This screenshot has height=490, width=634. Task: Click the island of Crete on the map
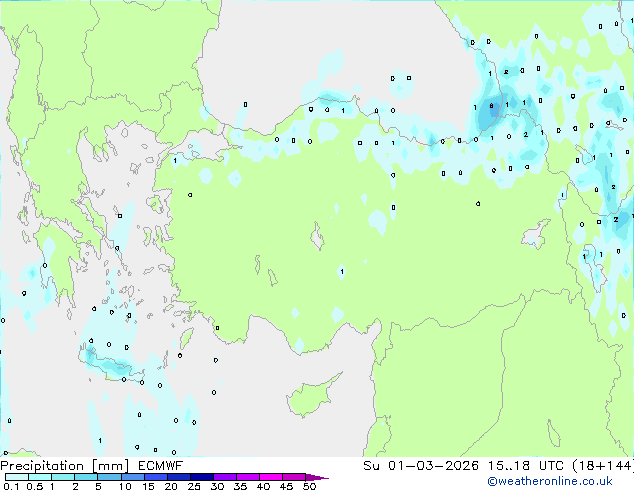tap(111, 366)
